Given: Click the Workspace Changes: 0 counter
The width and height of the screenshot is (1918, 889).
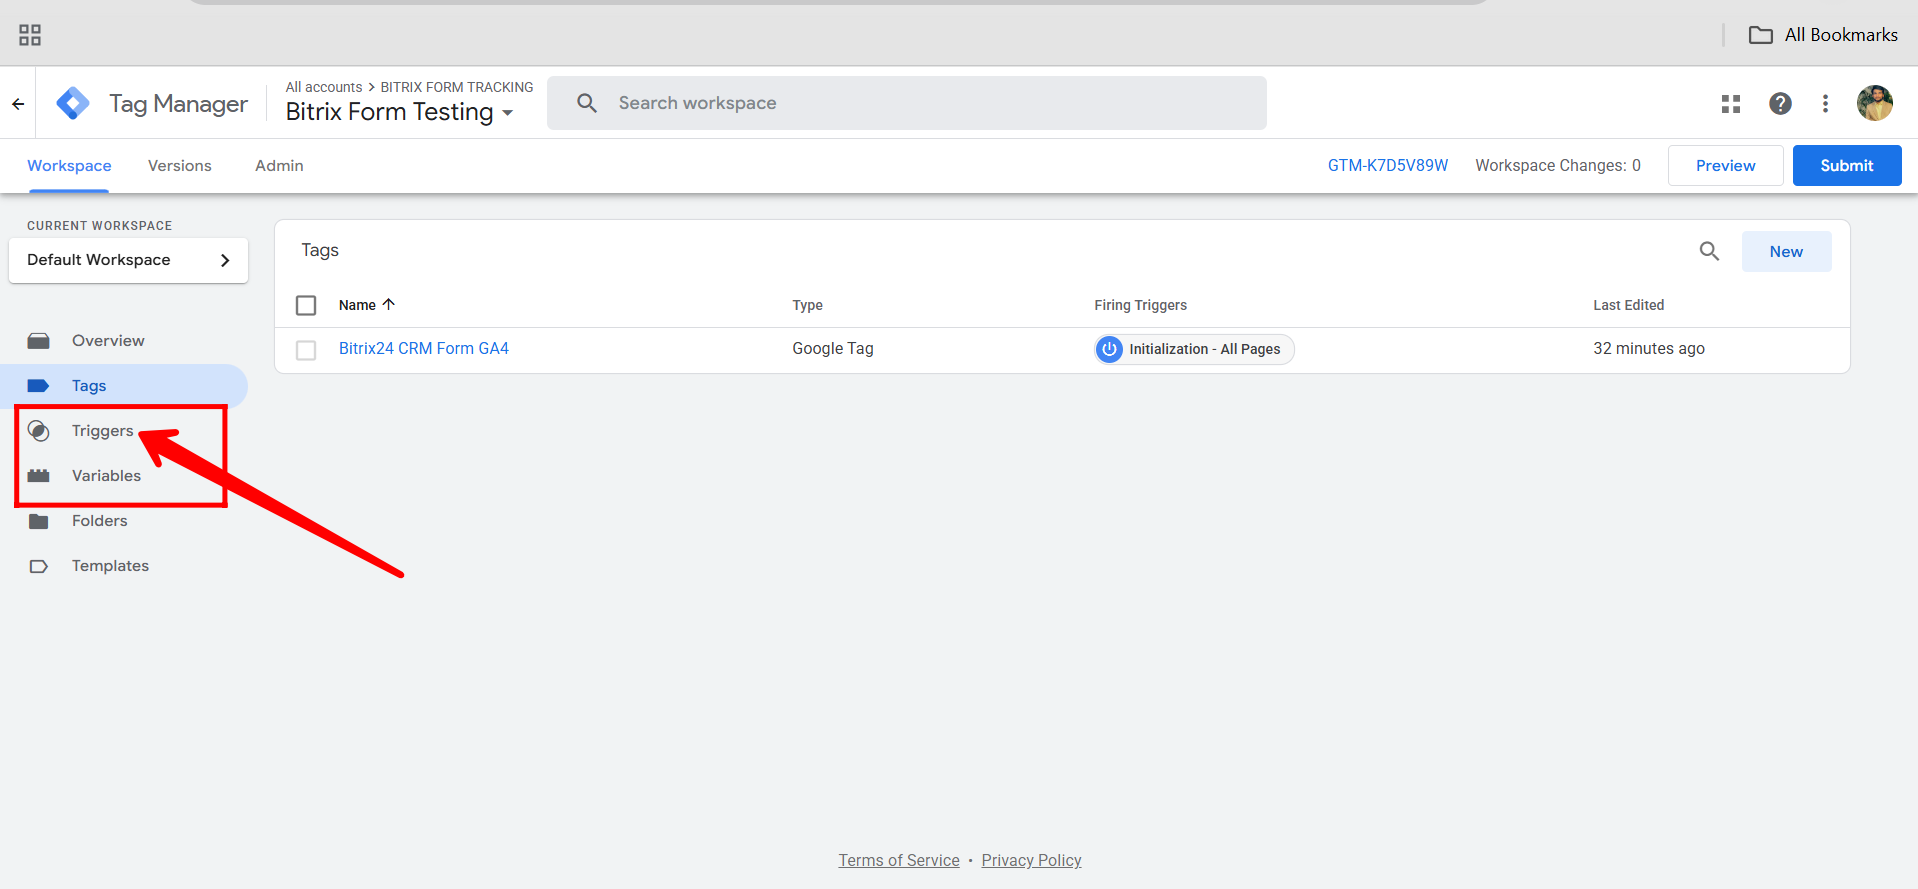Looking at the screenshot, I should [1558, 166].
